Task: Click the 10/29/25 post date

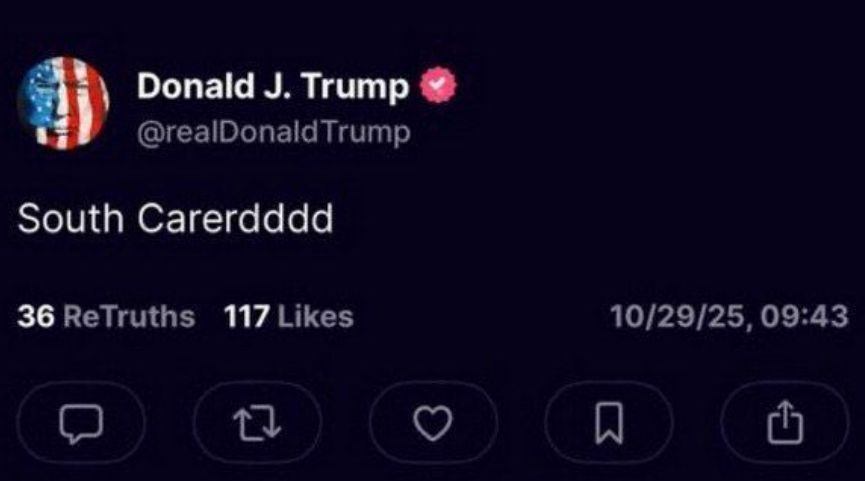Action: coord(678,317)
